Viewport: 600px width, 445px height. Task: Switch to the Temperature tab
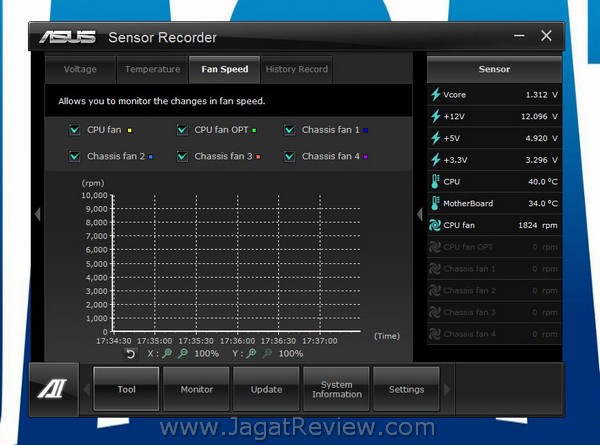152,69
